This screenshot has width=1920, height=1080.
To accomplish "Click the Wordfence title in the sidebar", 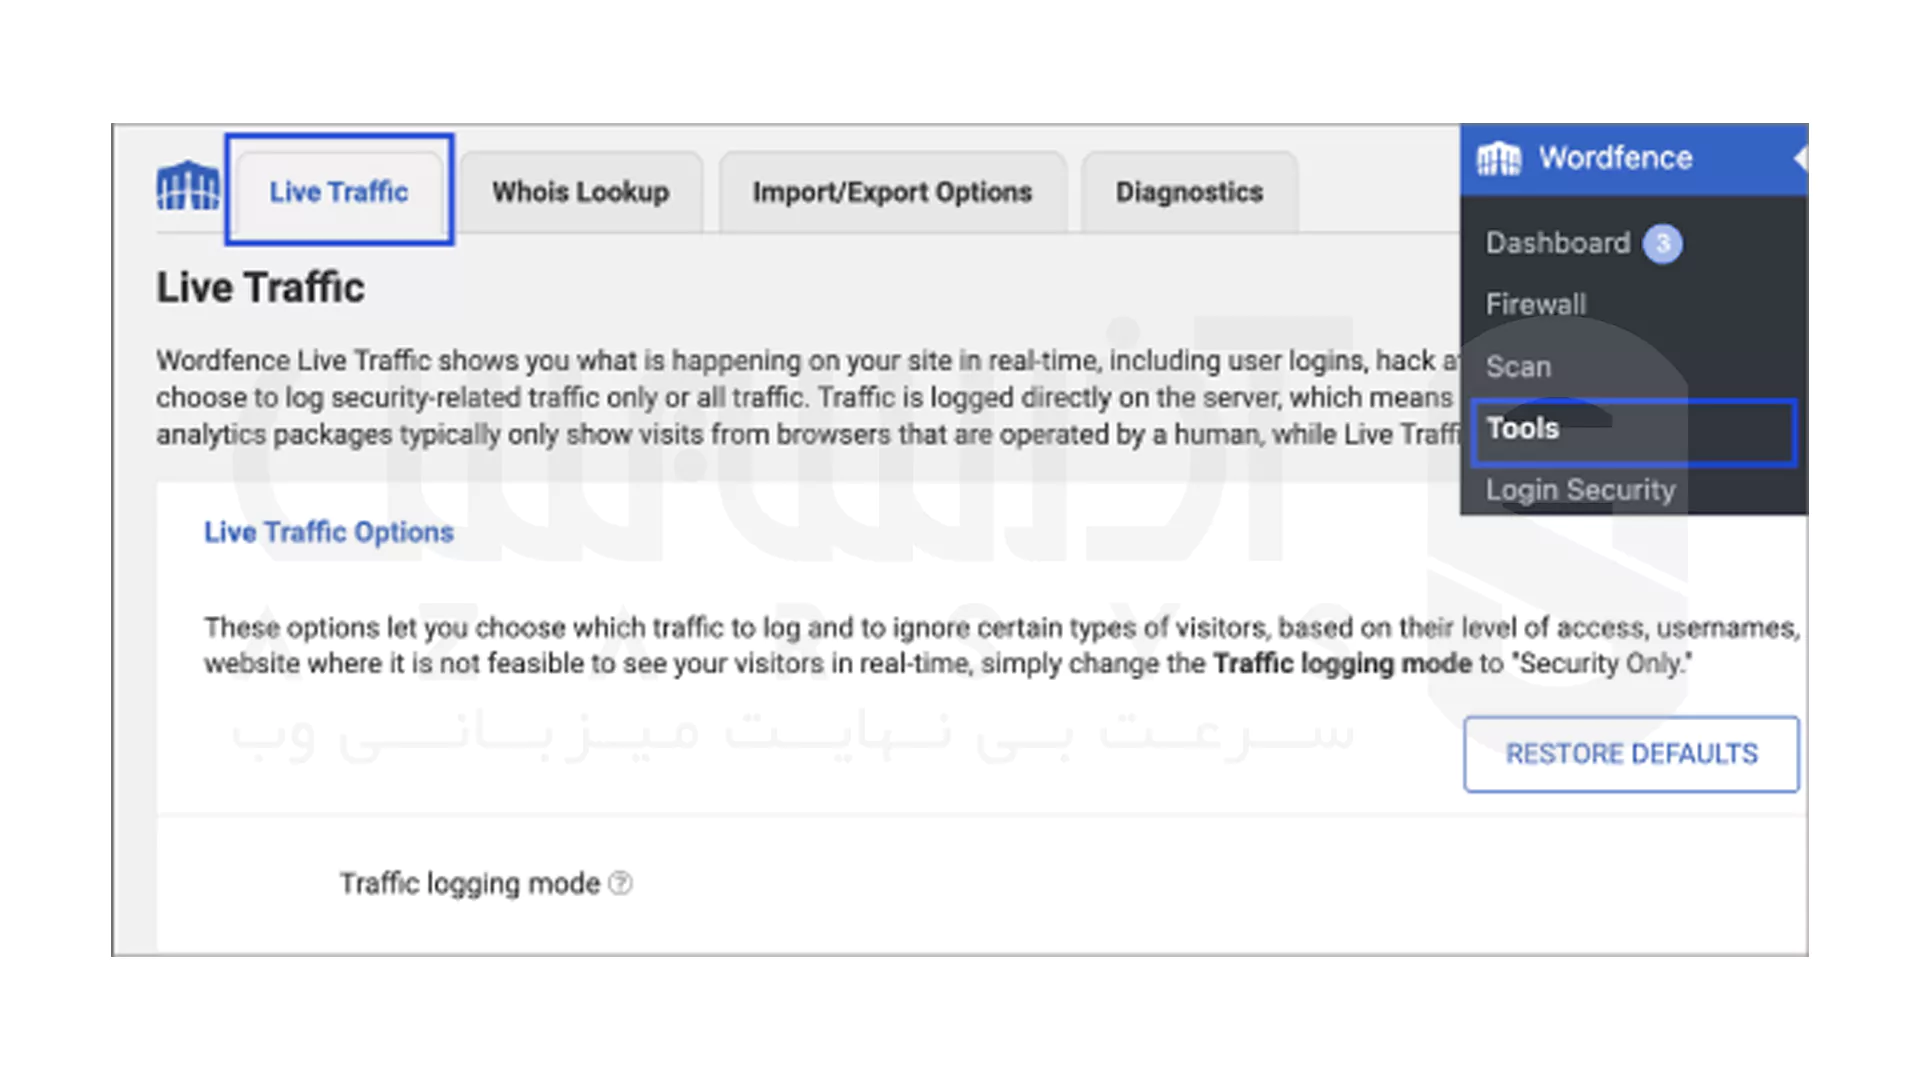I will click(1615, 158).
